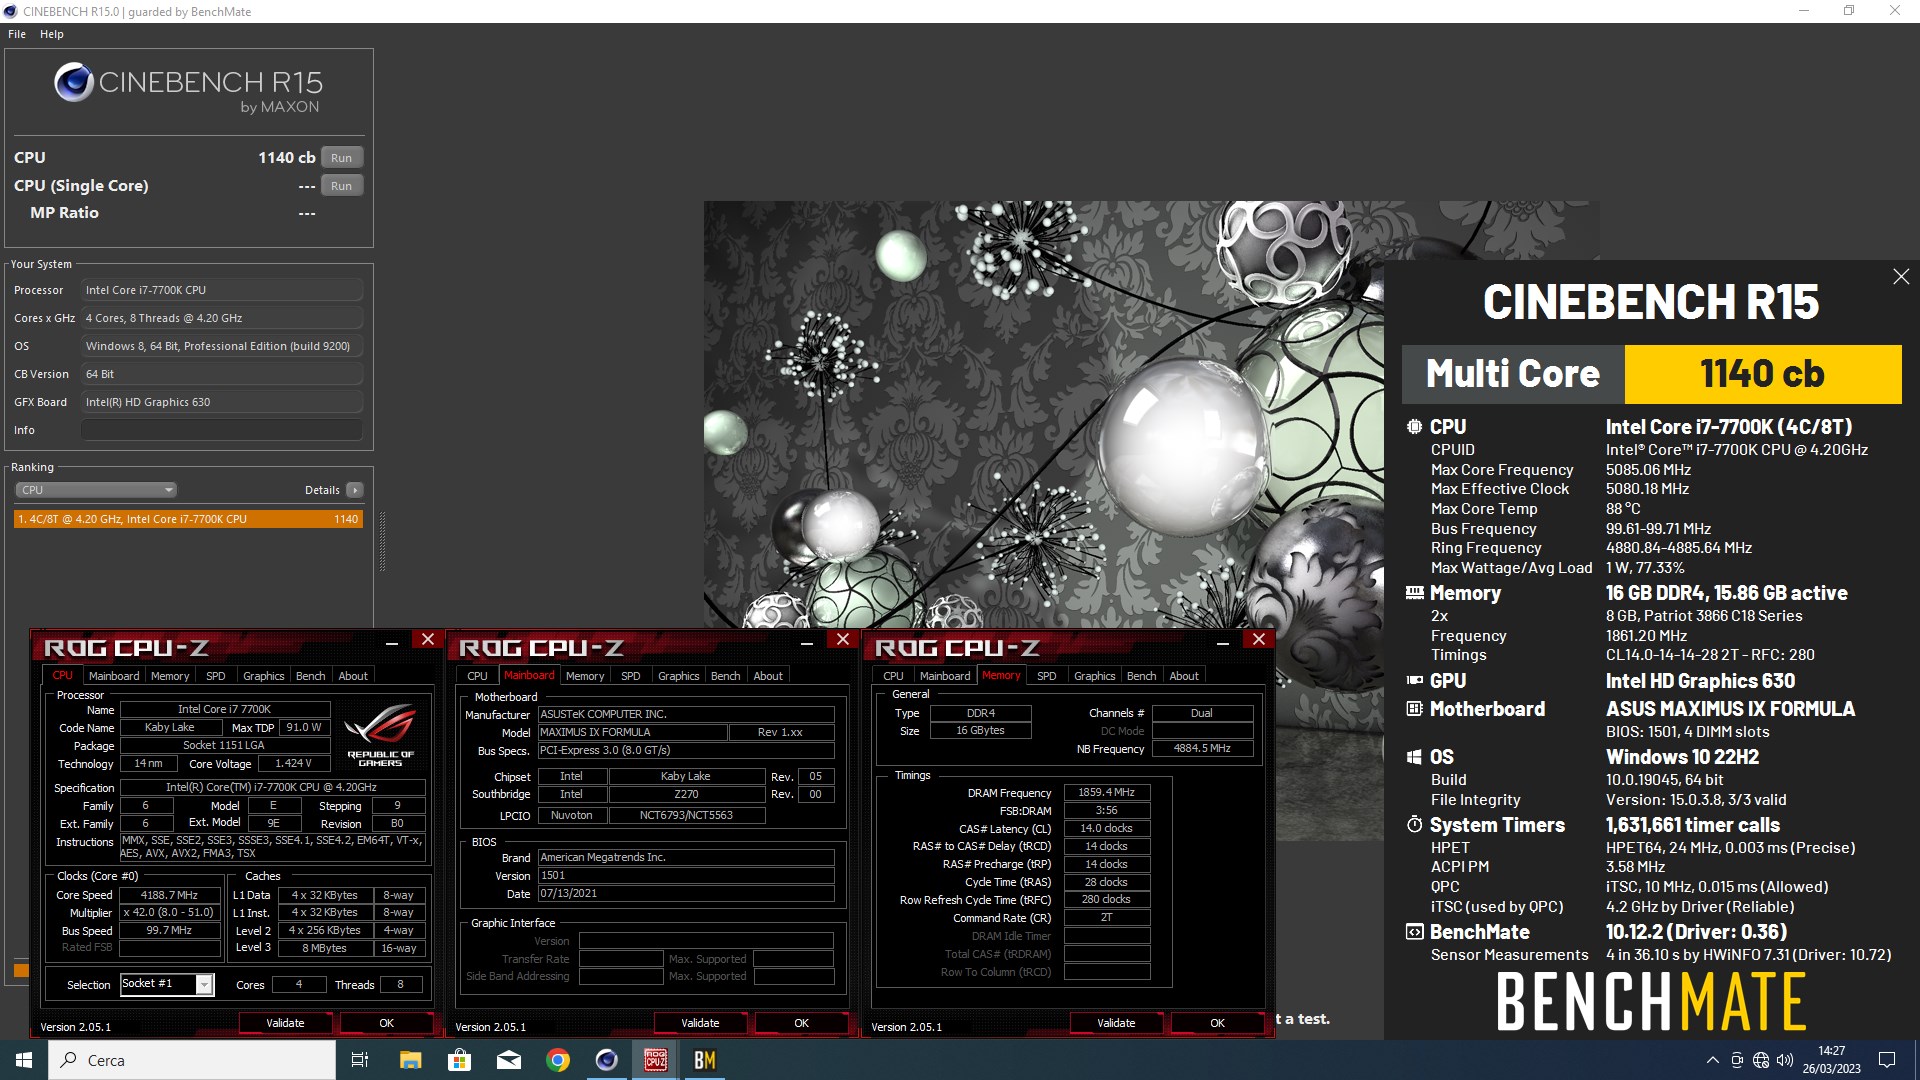Show hidden system tray icons

[x=1712, y=1060]
